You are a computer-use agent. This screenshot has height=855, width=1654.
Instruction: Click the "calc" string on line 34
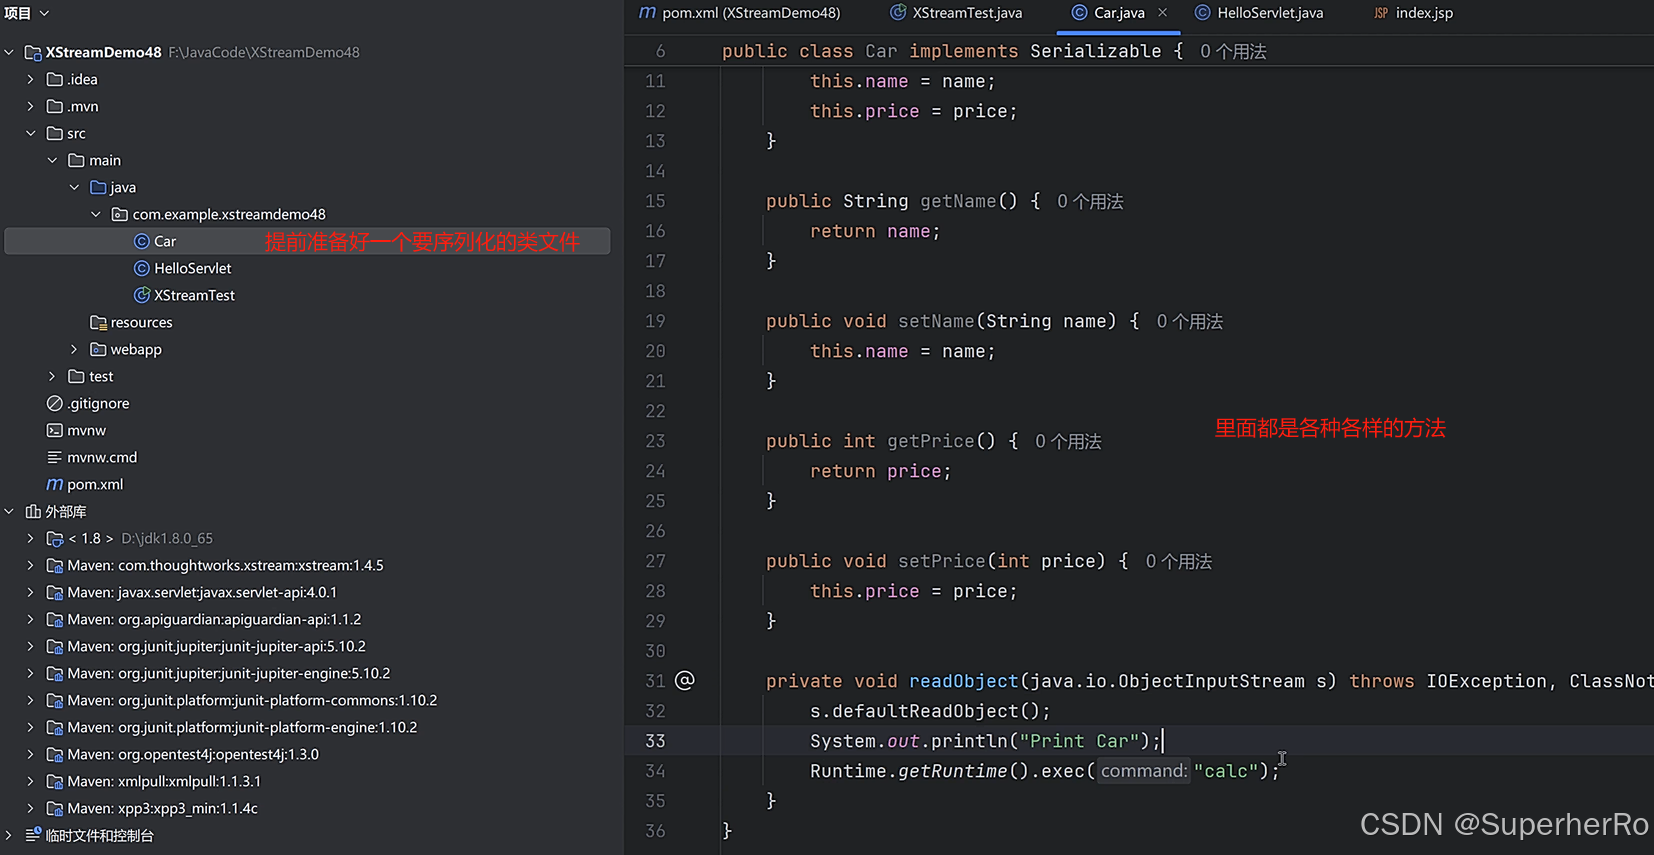coord(1226,771)
